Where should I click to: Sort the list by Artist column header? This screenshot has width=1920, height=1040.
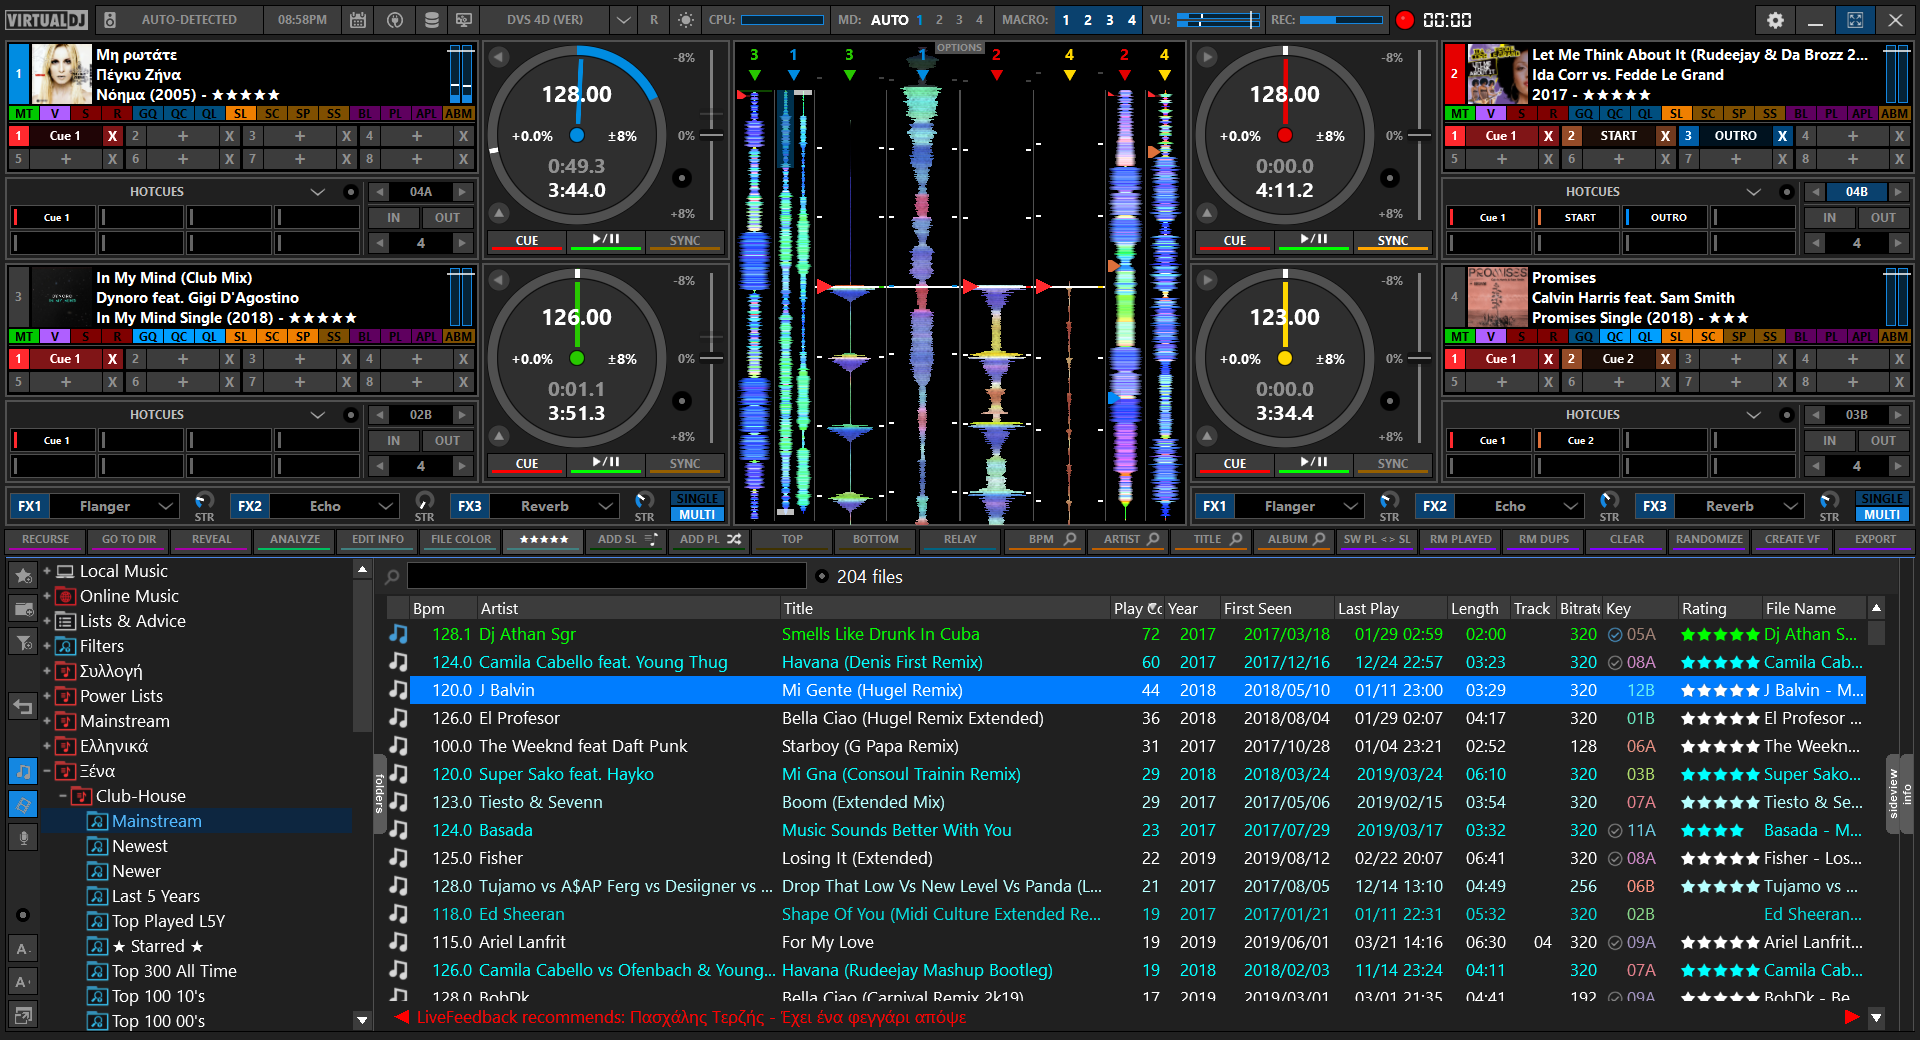point(627,608)
